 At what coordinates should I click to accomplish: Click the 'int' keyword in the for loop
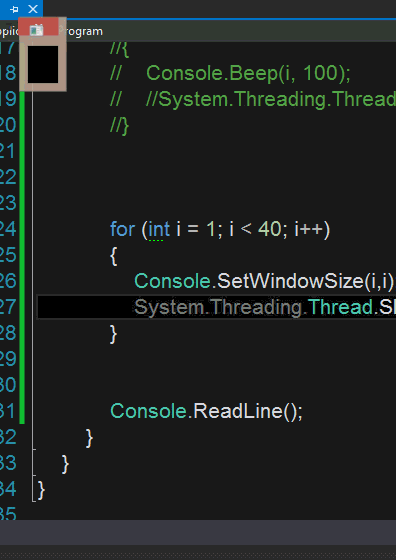pyautogui.click(x=159, y=229)
